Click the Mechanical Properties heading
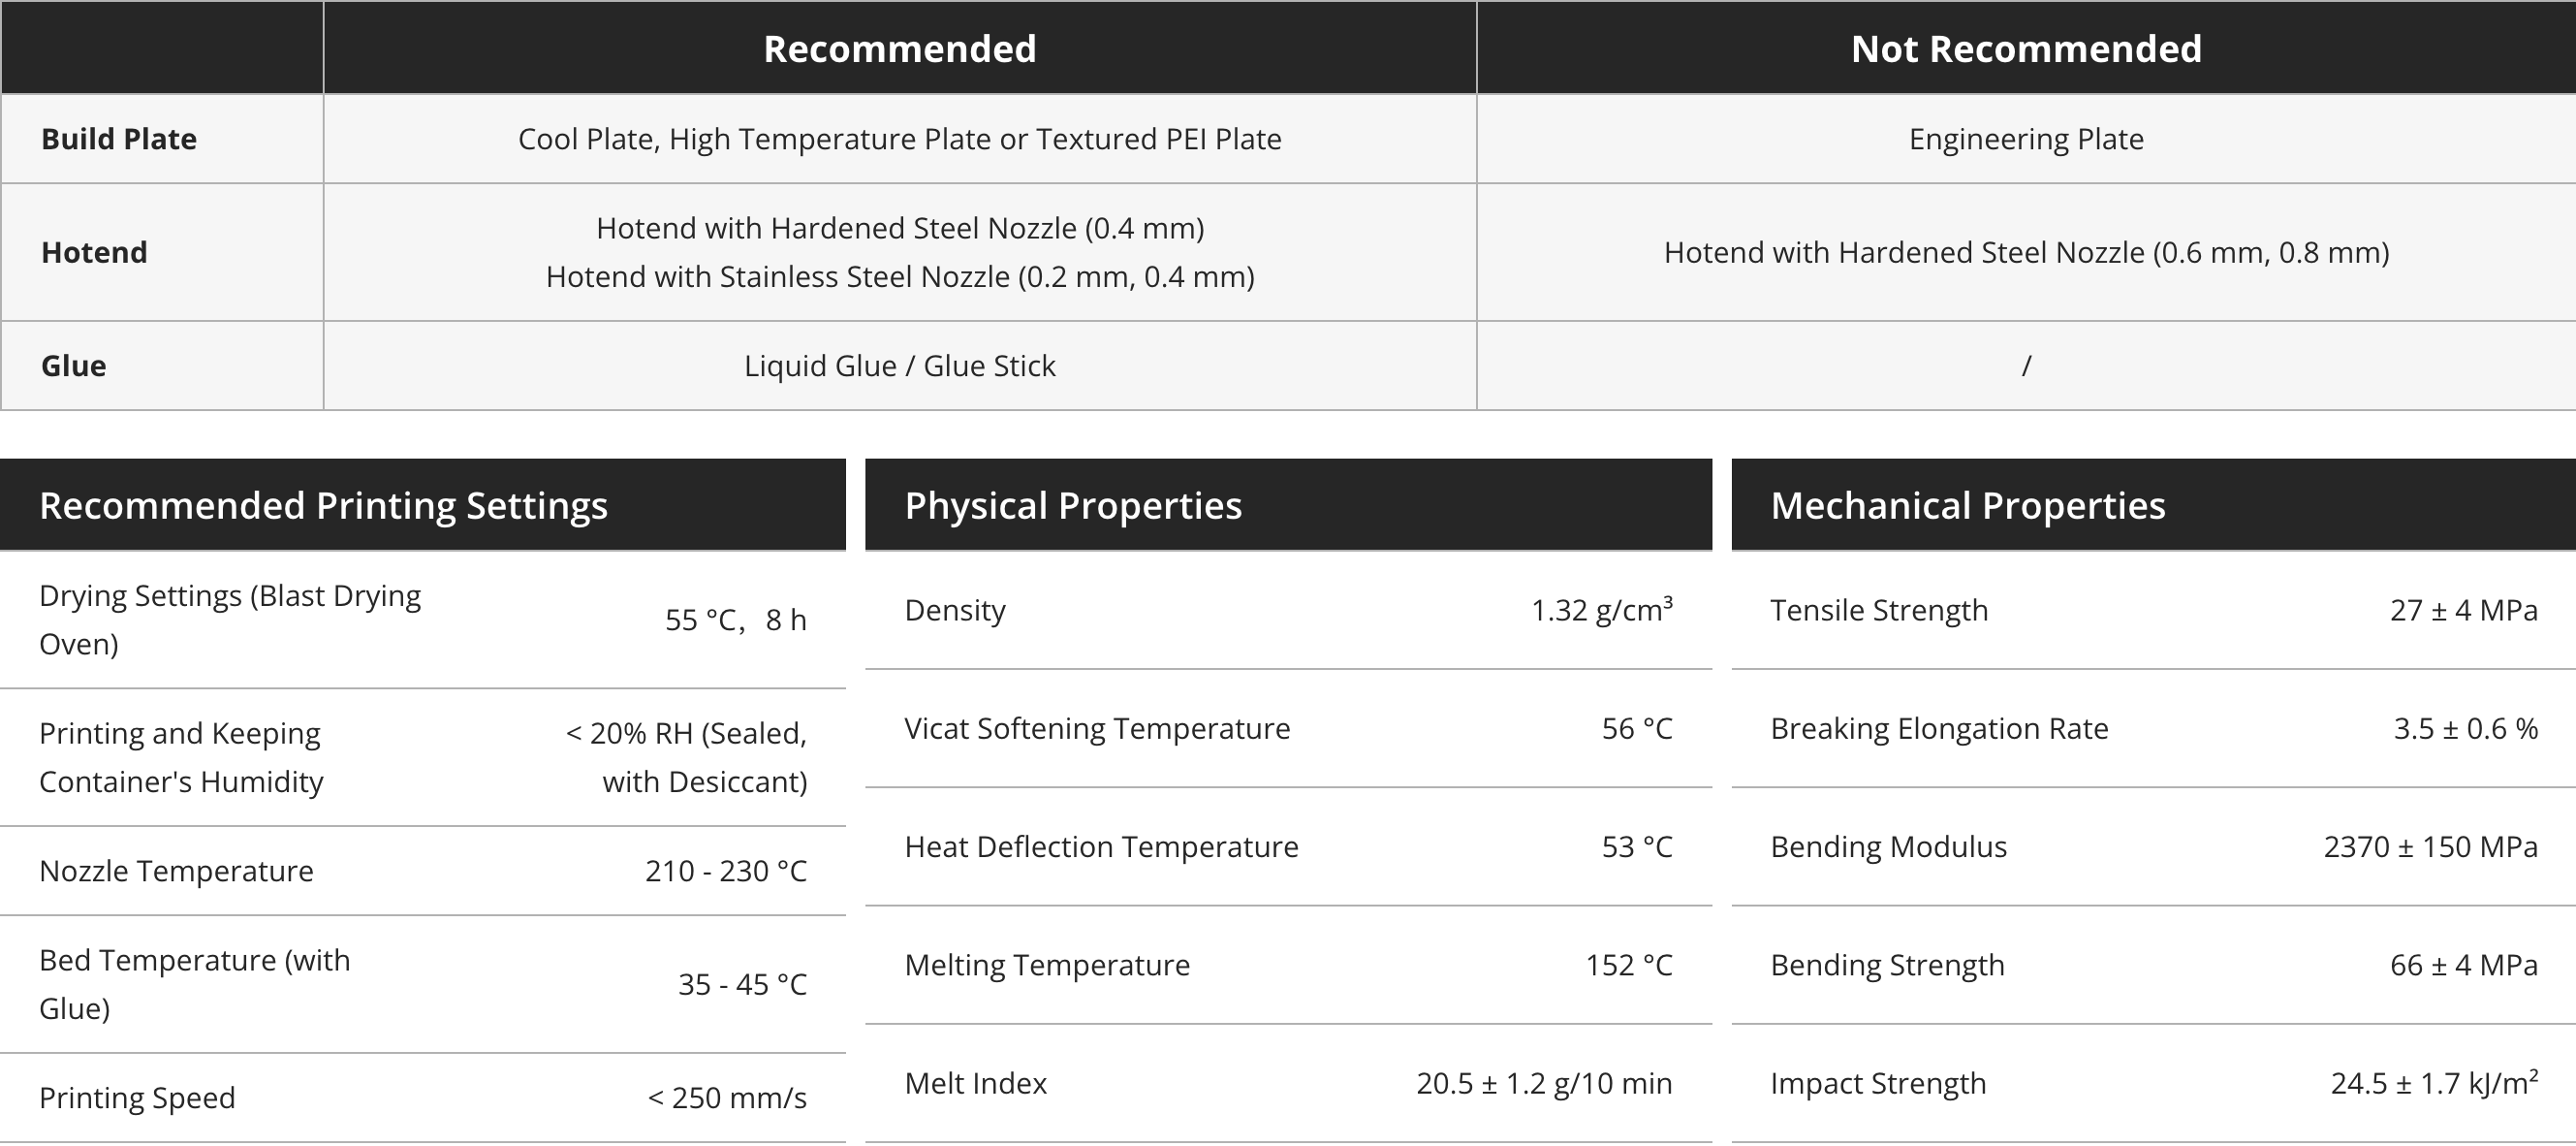Viewport: 2576px width, 1146px height. click(x=1968, y=505)
